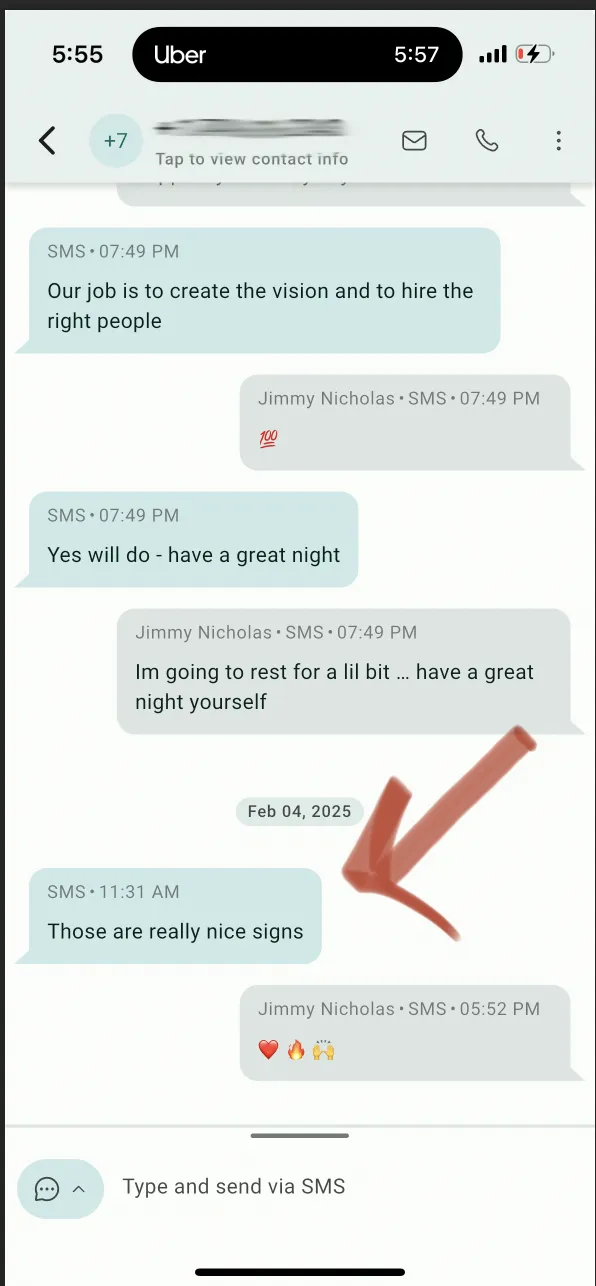
Task: Select the 'Im going to rest' message bubble
Action: [x=349, y=671]
